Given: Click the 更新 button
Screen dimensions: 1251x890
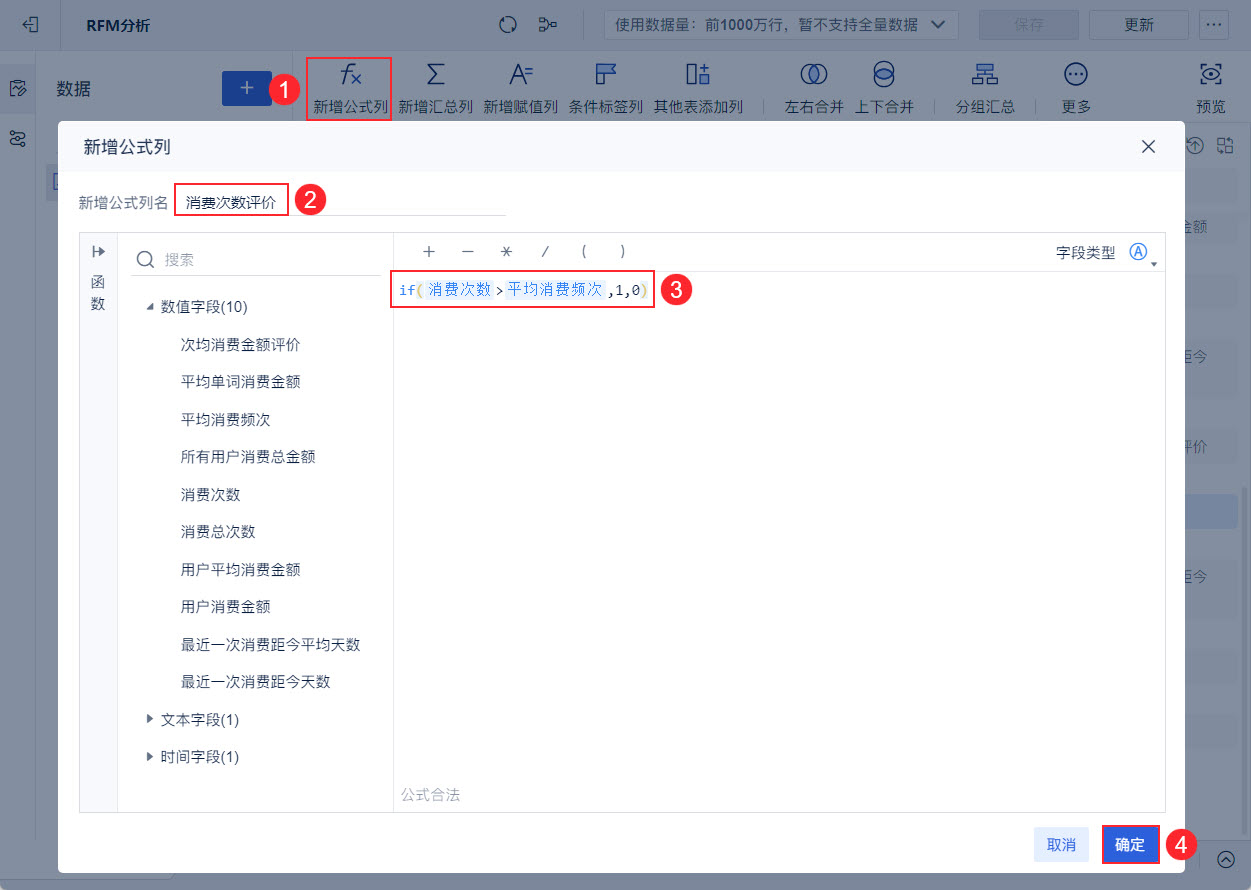Looking at the screenshot, I should (1138, 25).
